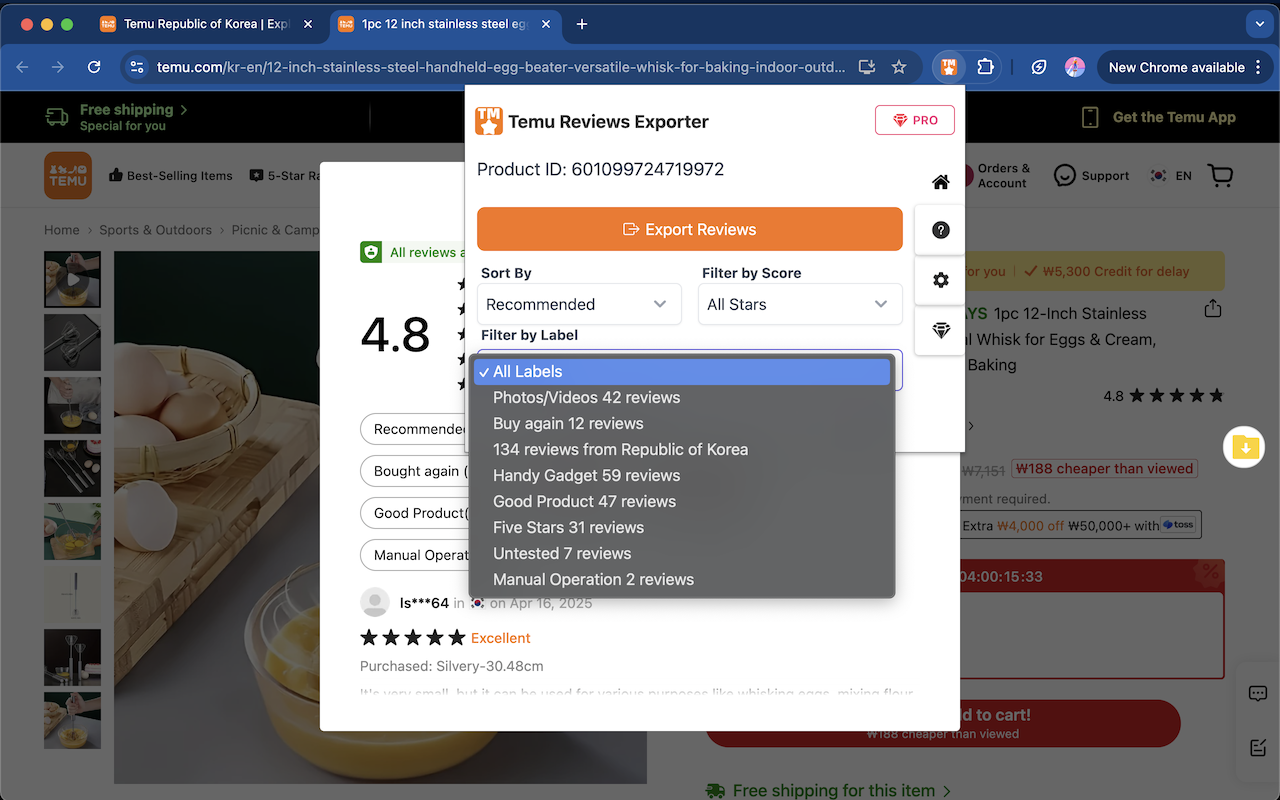Open the Filter by Score All Stars dropdown

(800, 304)
